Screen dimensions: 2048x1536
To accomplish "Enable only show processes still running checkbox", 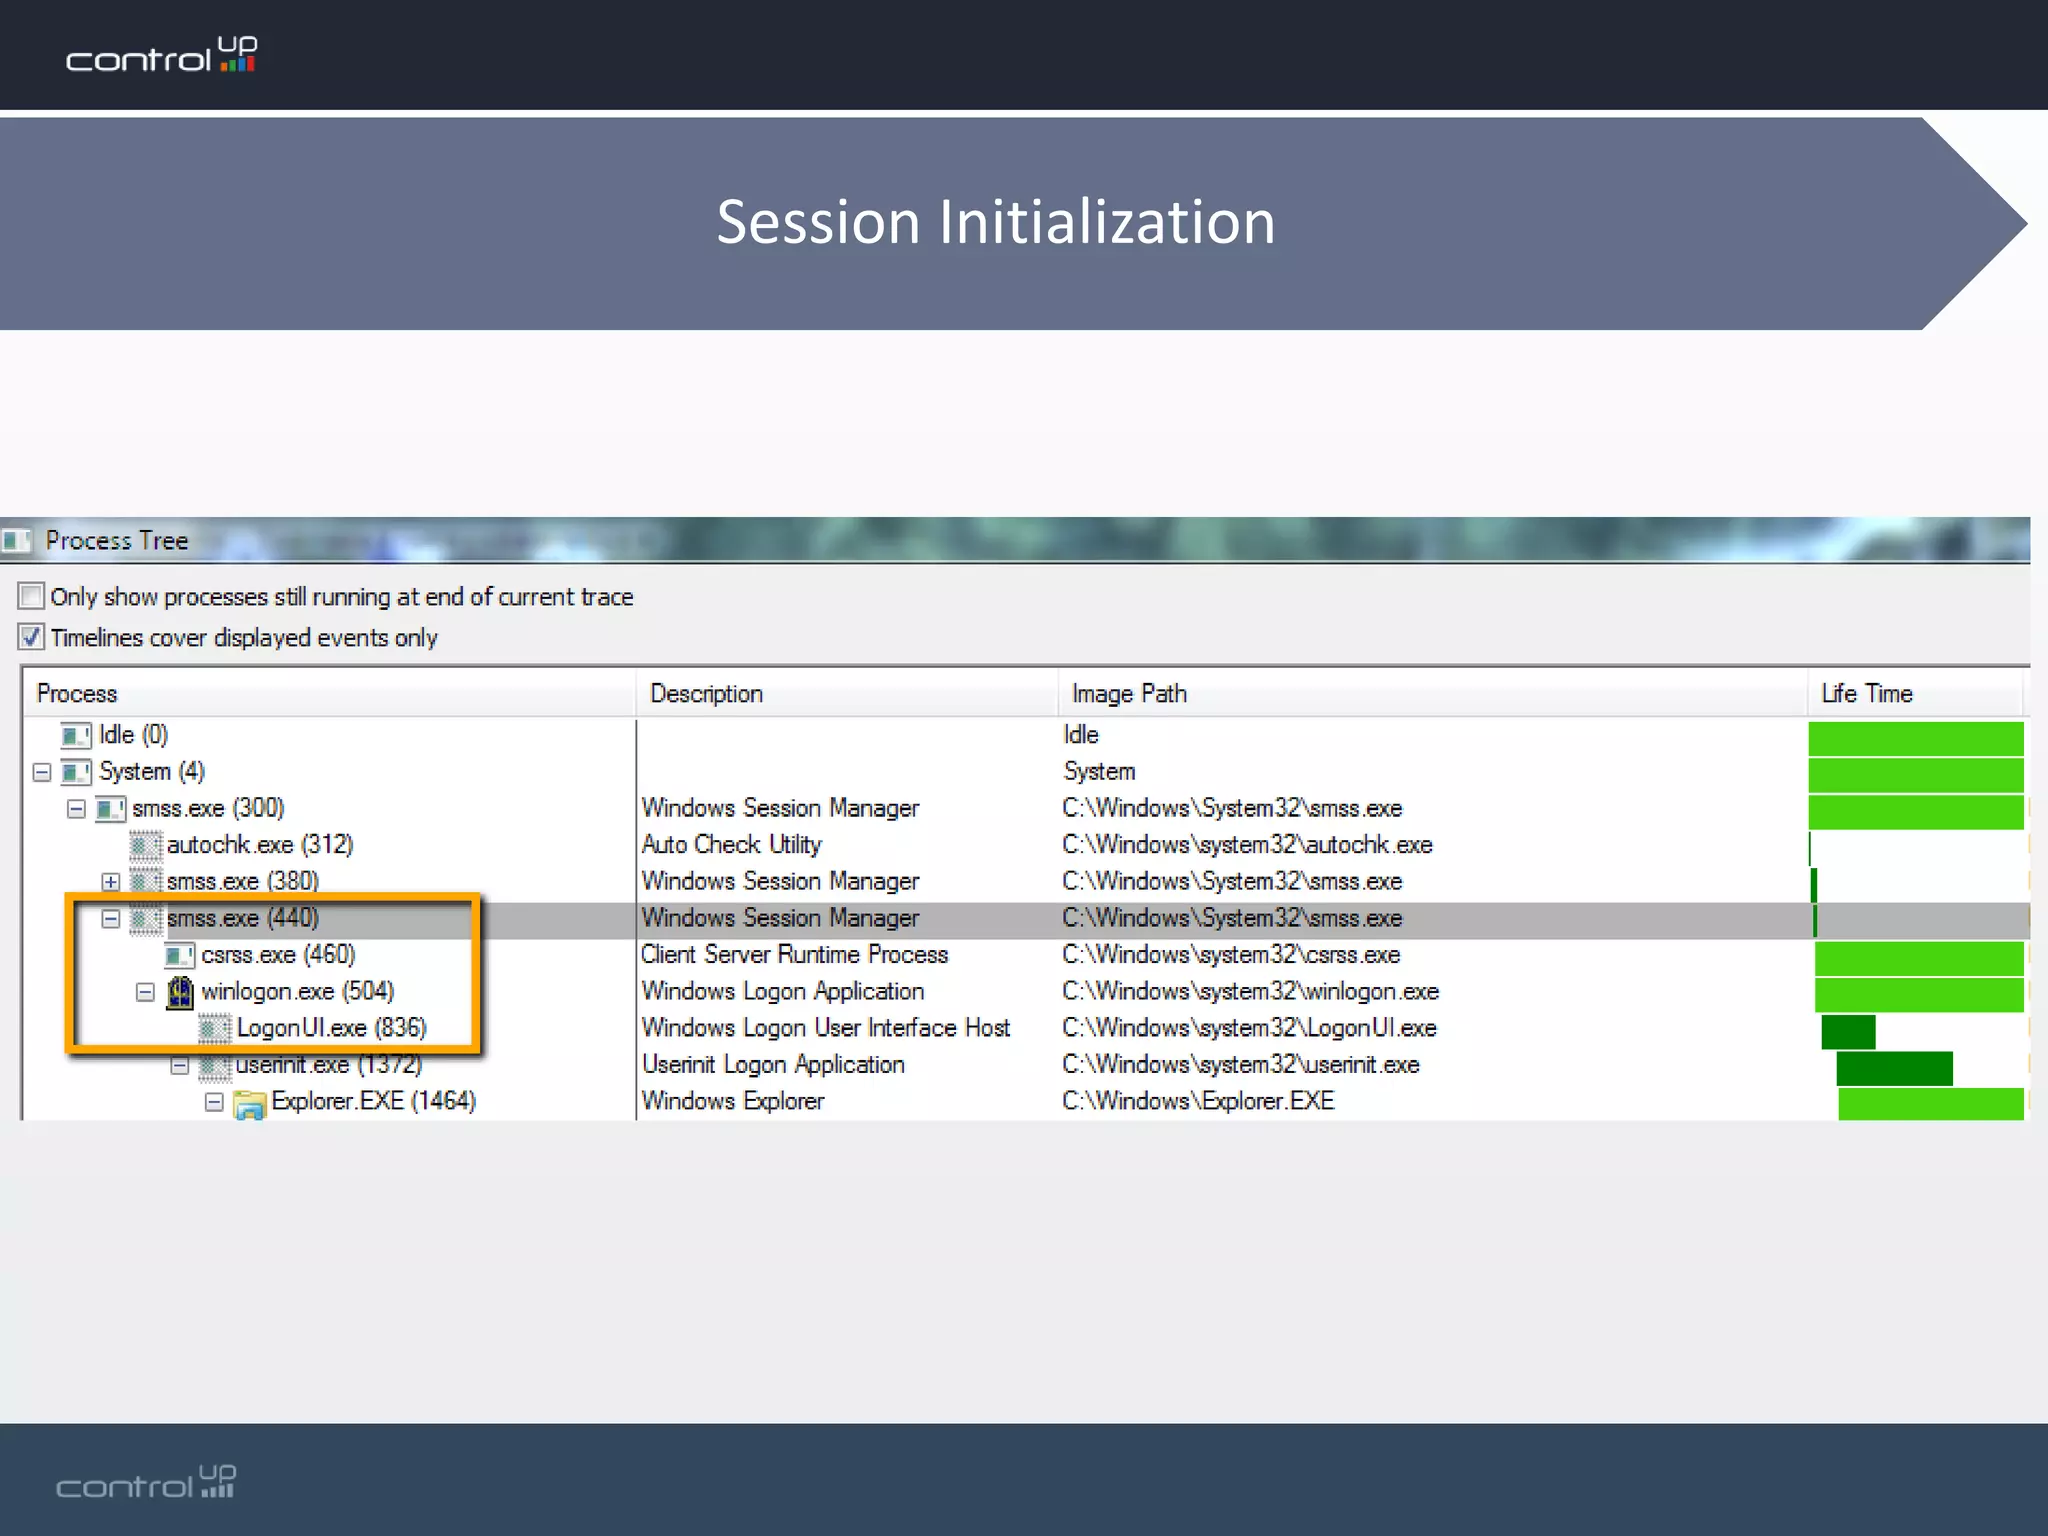I will tap(31, 597).
